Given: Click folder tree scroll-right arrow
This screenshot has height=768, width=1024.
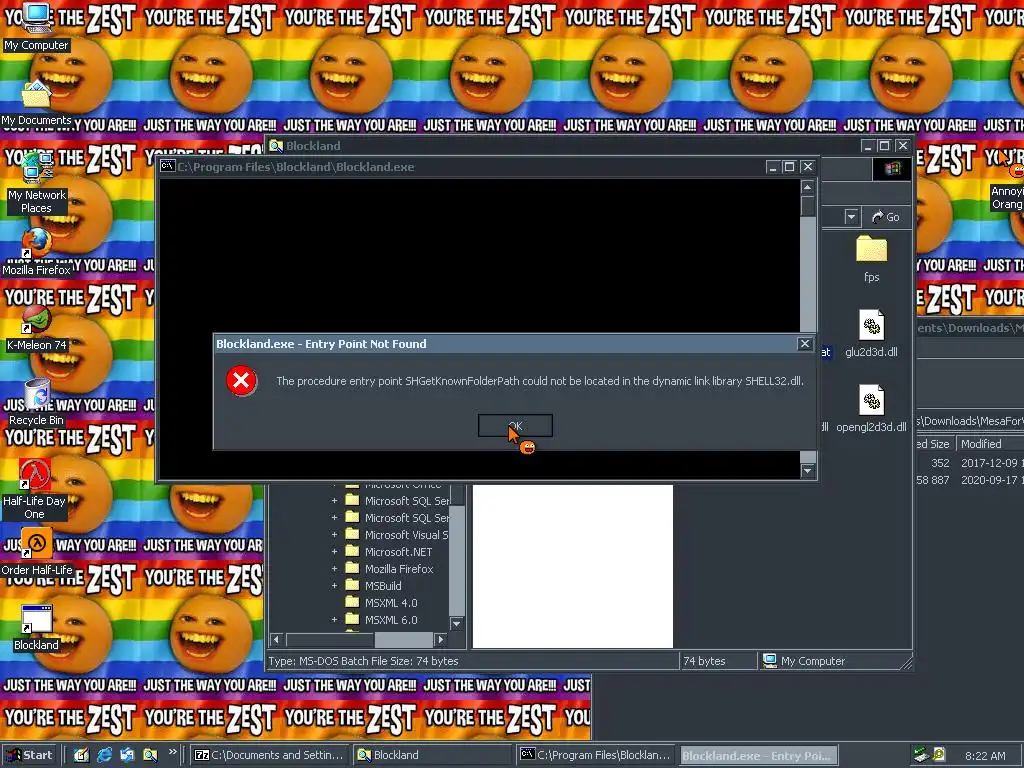Looking at the screenshot, I should click(x=441, y=639).
